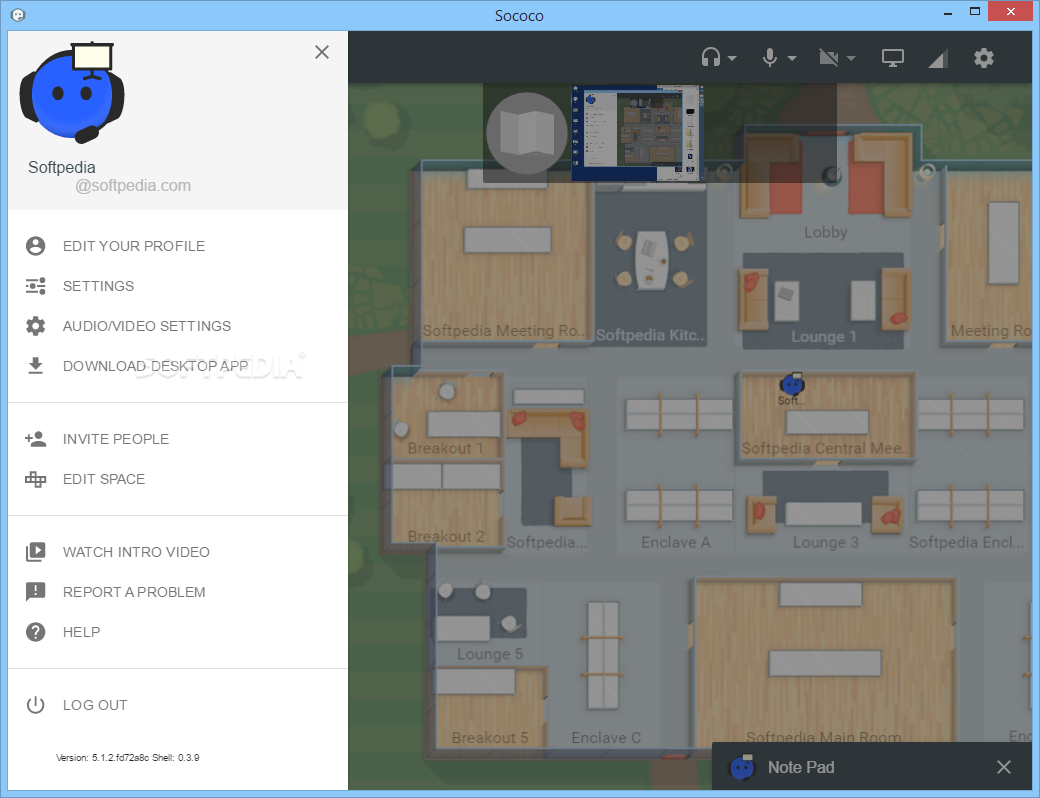Click the Sococo app icon in title bar
Viewport: 1040px width, 798px height.
pyautogui.click(x=19, y=15)
